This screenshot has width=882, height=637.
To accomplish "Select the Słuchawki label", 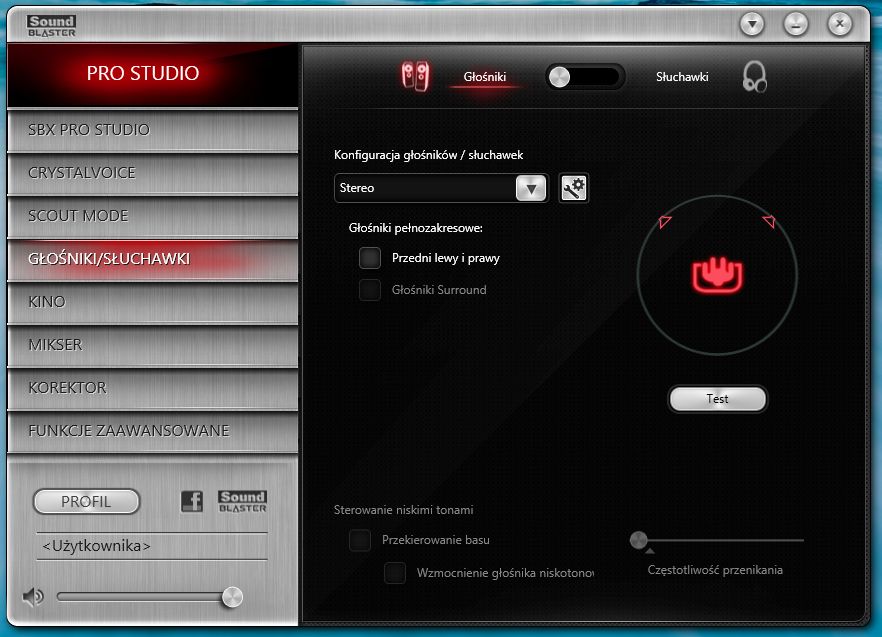I will (x=682, y=77).
